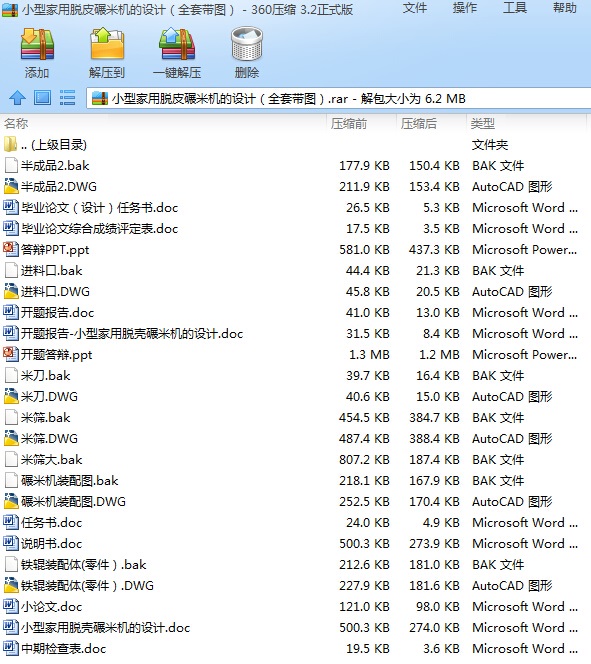Sort by 压缩前 column header
The width and height of the screenshot is (591, 664).
[349, 124]
